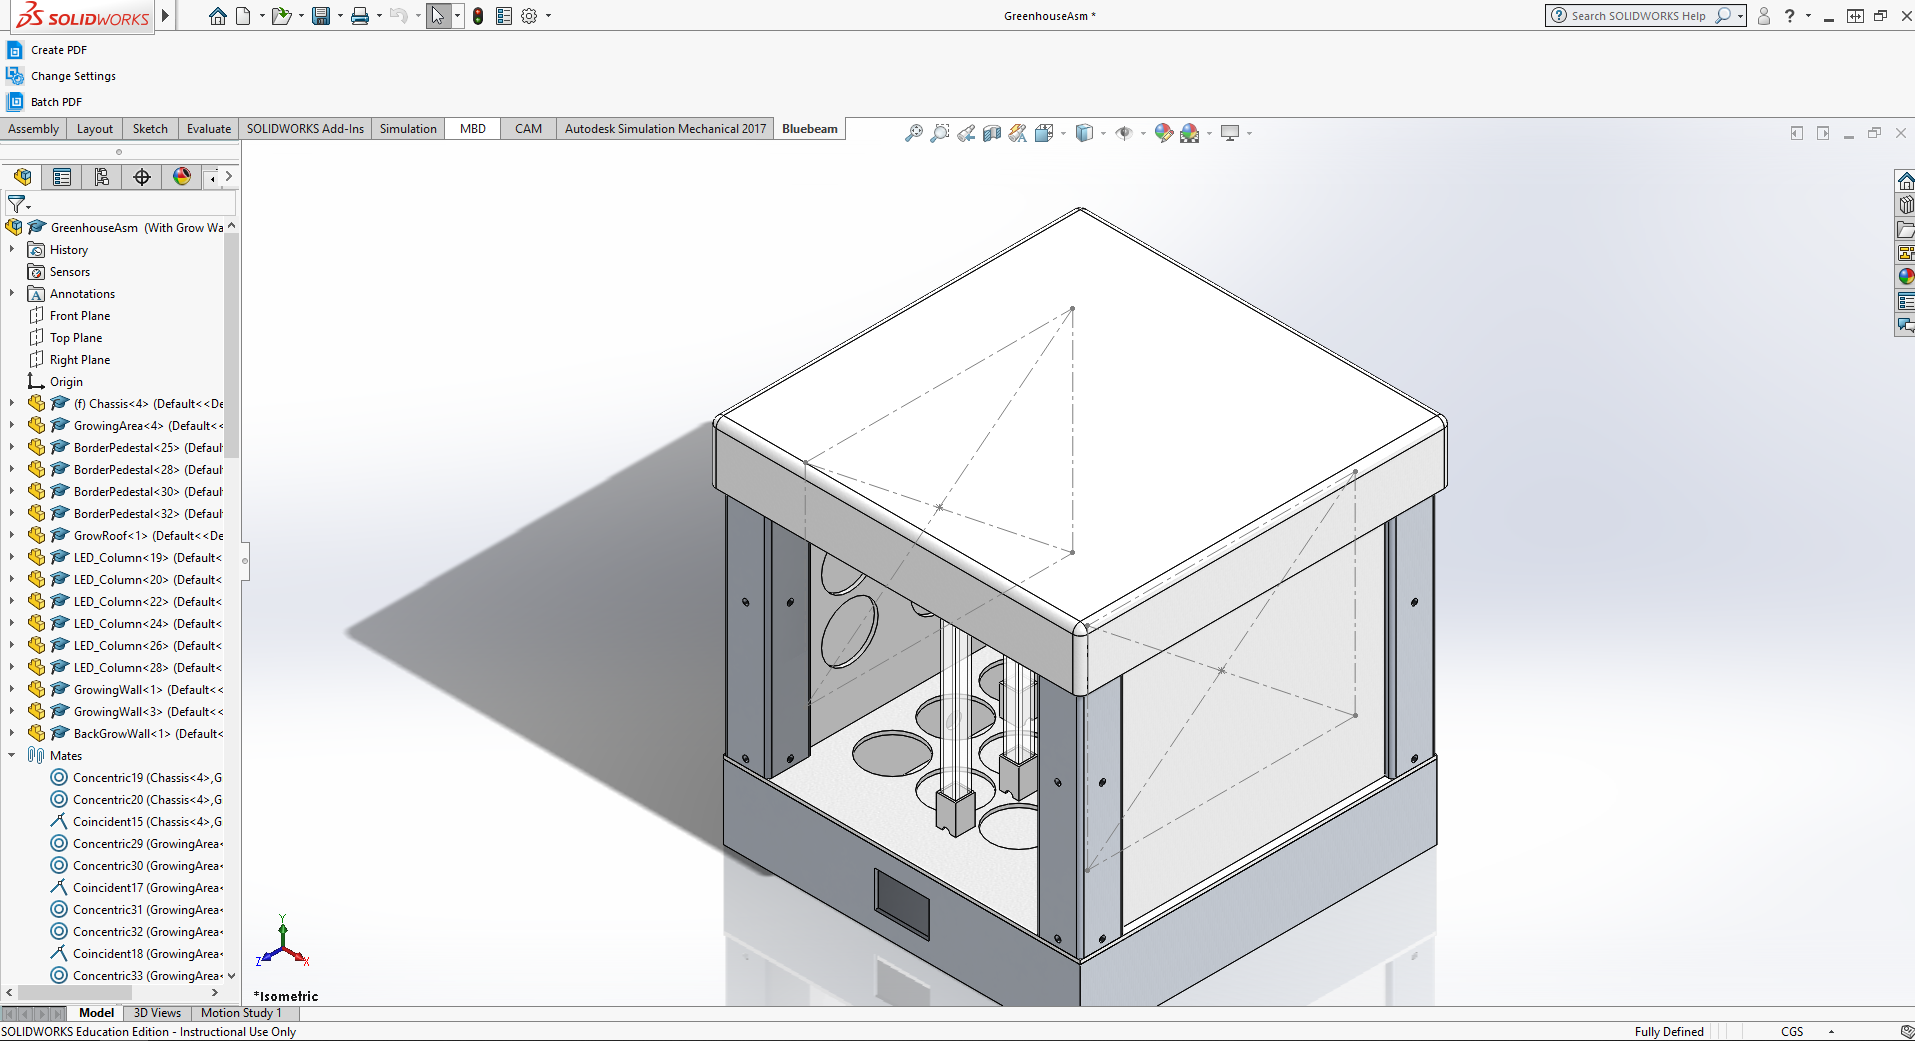Click the Undo icon
The image size is (1915, 1041).
[398, 16]
